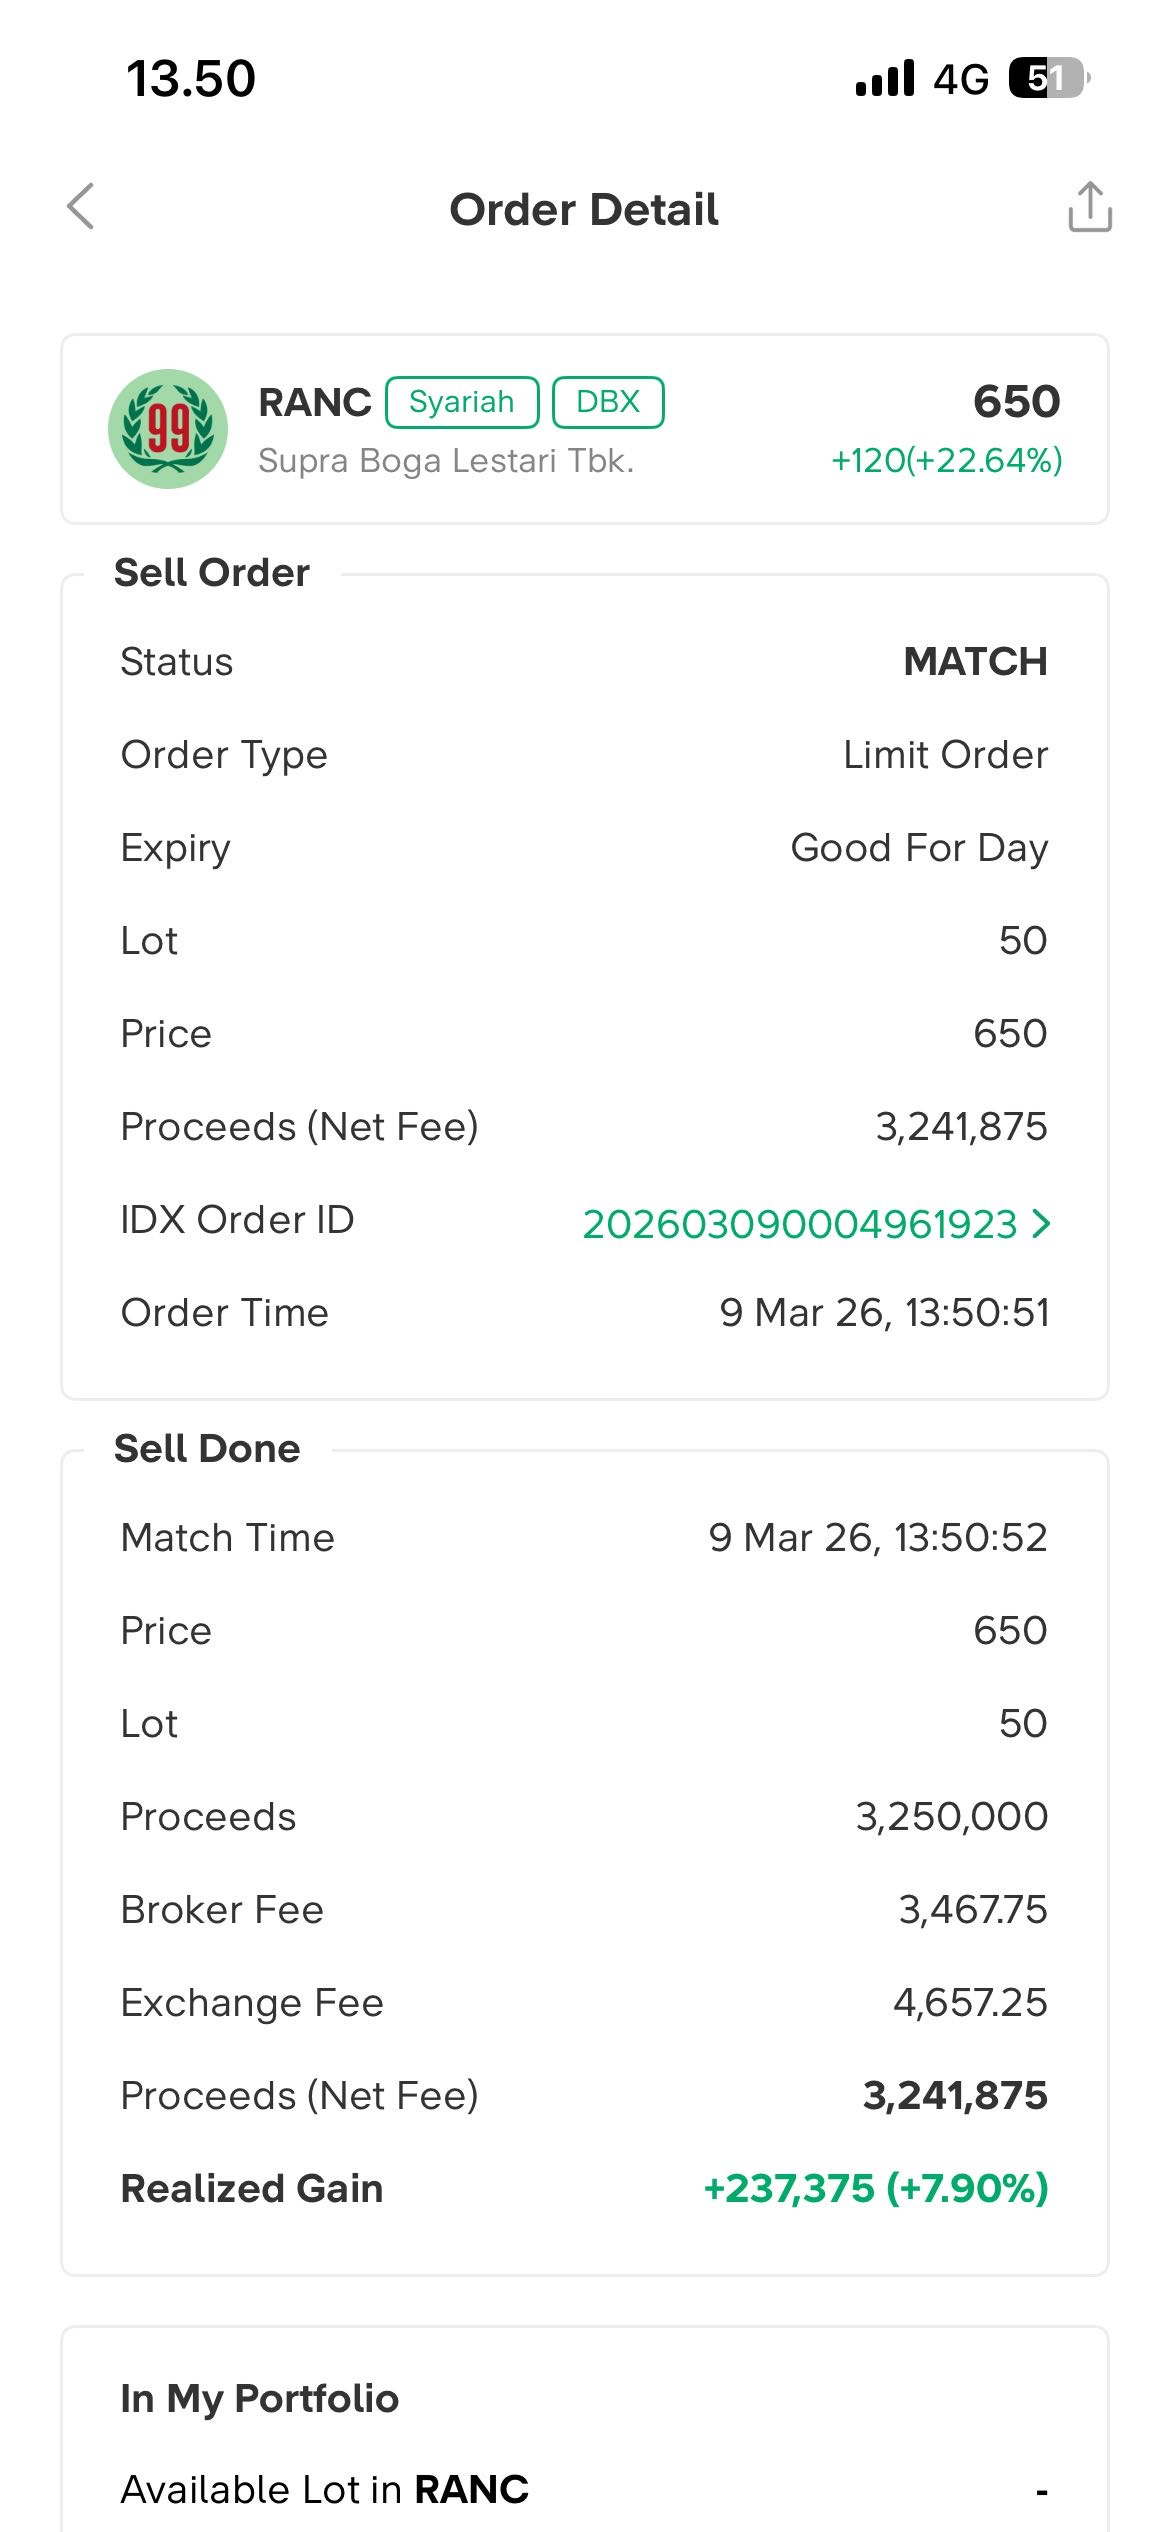The image size is (1170, 2532).
Task: Expand the IDX Order ID chevron arrow
Action: click(x=1042, y=1223)
